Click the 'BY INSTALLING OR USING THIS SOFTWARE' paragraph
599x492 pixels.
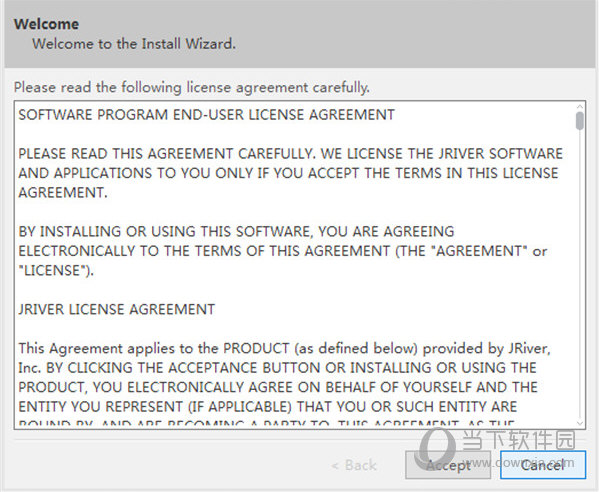pyautogui.click(x=283, y=251)
